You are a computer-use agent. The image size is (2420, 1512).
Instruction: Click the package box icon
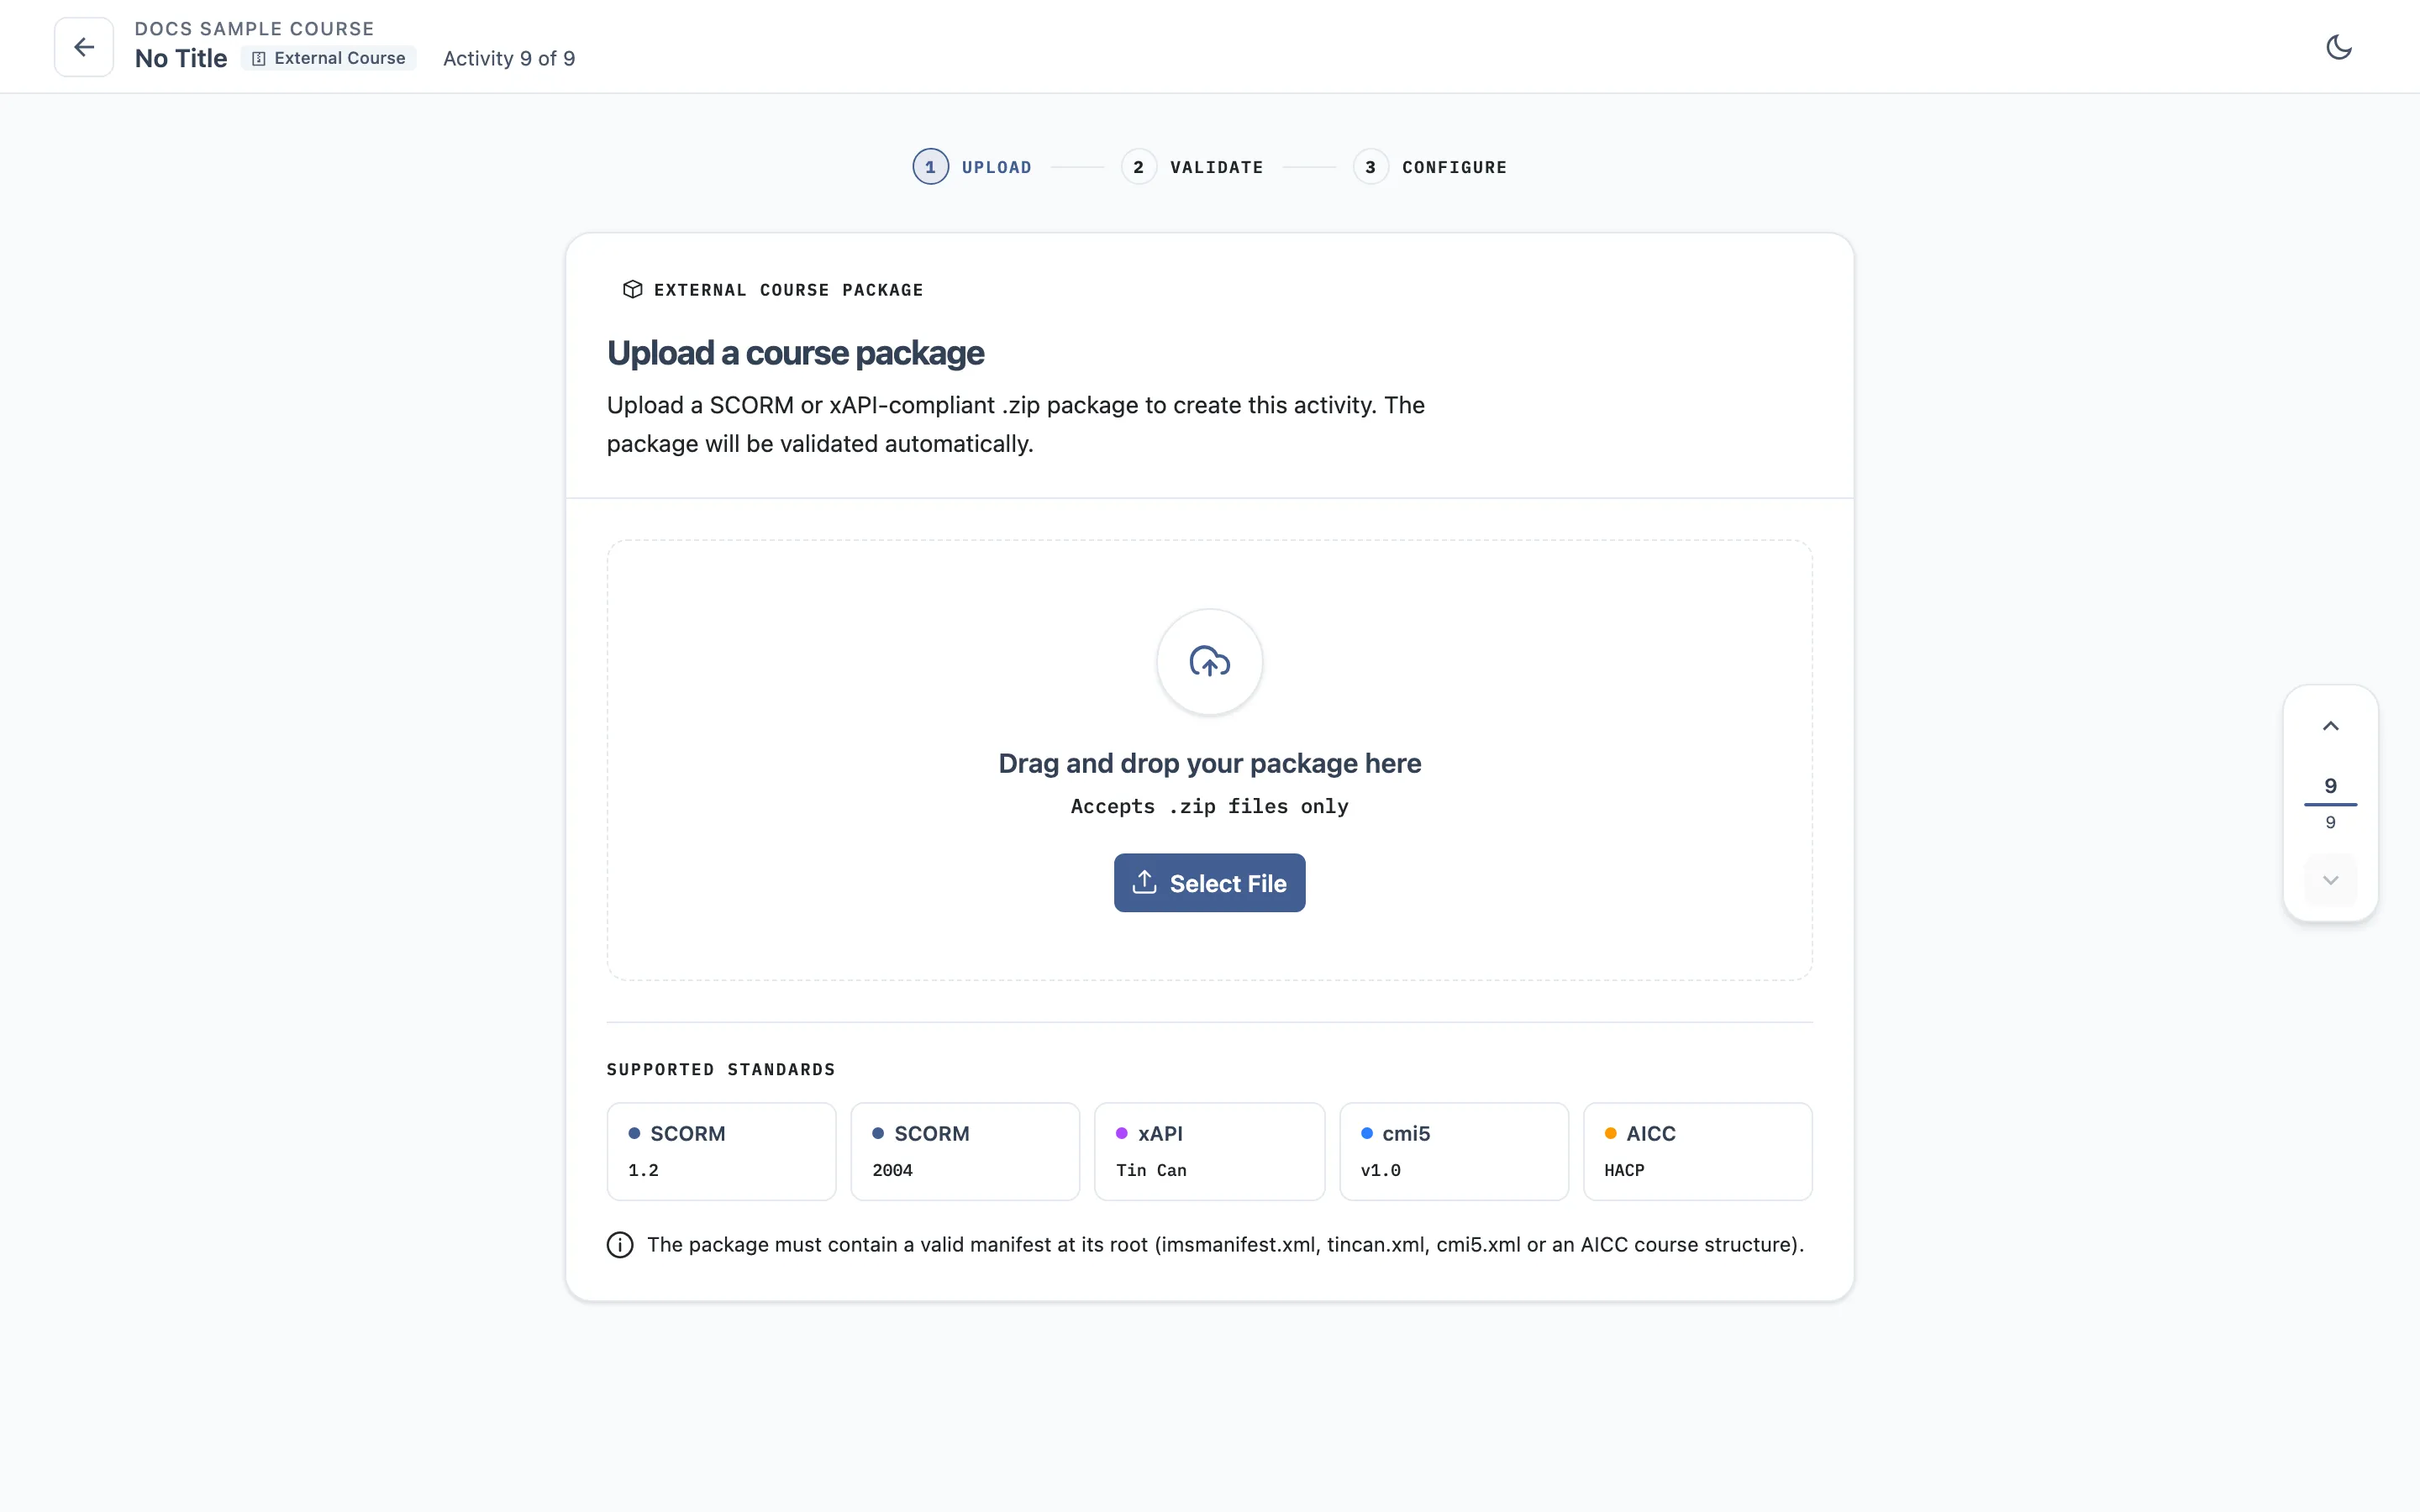pyautogui.click(x=632, y=290)
